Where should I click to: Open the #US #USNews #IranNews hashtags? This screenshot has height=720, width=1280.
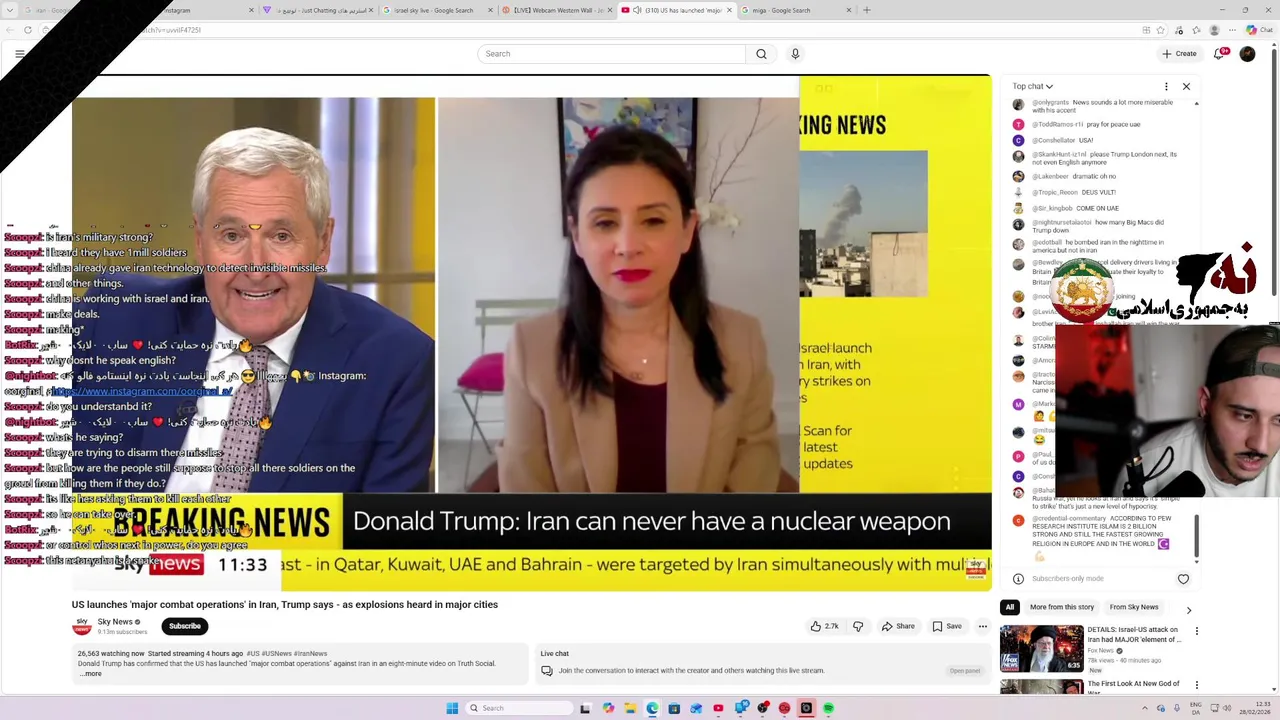point(287,654)
